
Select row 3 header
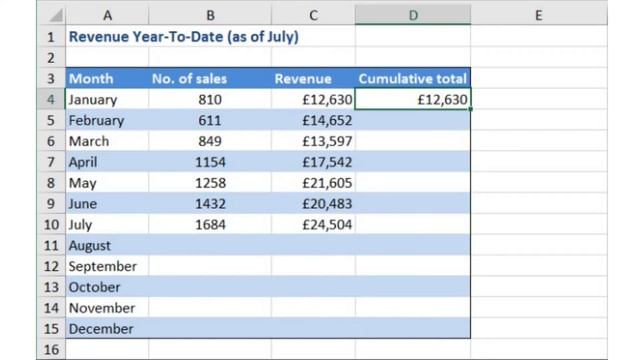pos(51,78)
